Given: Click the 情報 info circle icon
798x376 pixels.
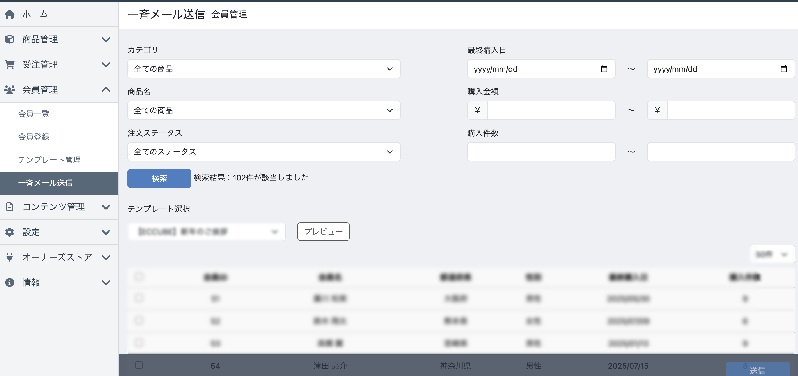Looking at the screenshot, I should (x=9, y=282).
